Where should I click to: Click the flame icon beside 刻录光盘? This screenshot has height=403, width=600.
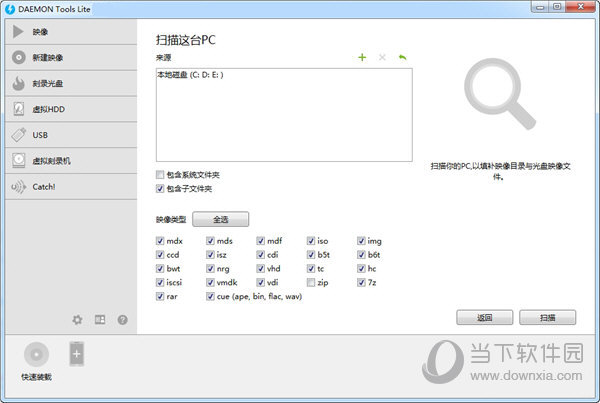(18, 83)
